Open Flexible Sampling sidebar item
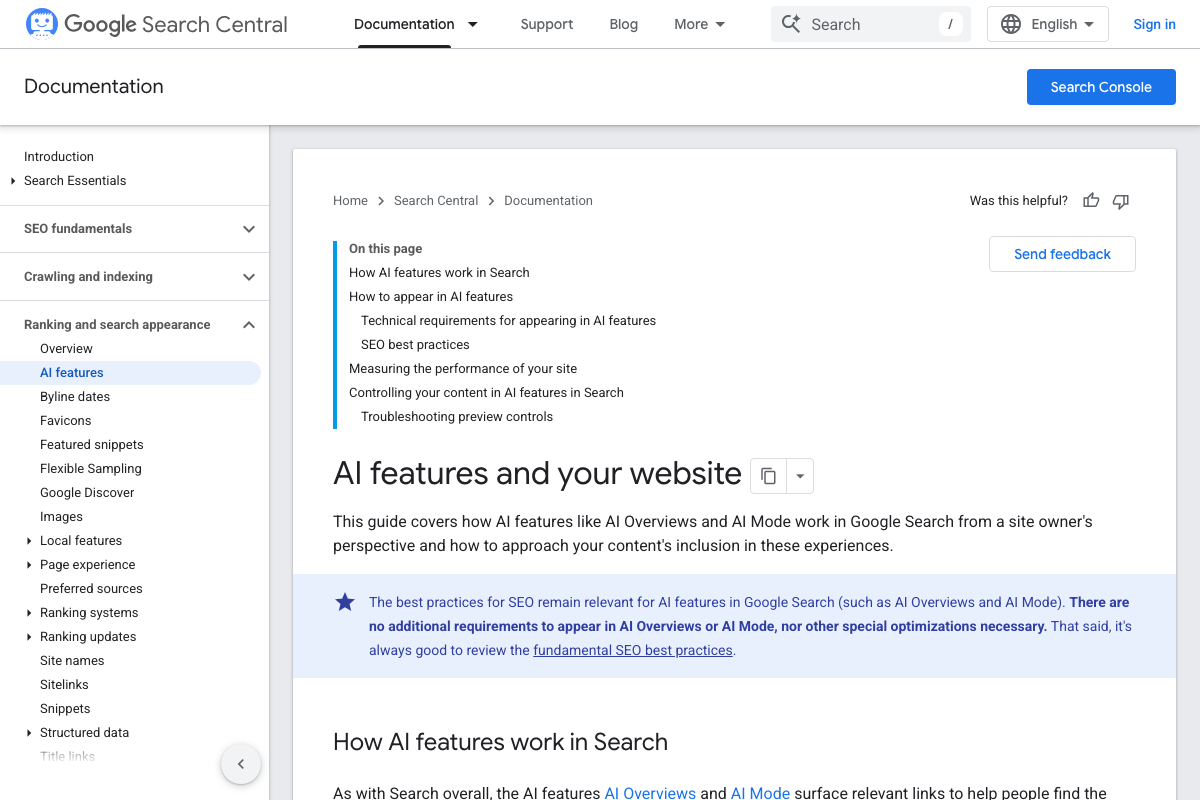Viewport: 1200px width, 800px height. 91,469
